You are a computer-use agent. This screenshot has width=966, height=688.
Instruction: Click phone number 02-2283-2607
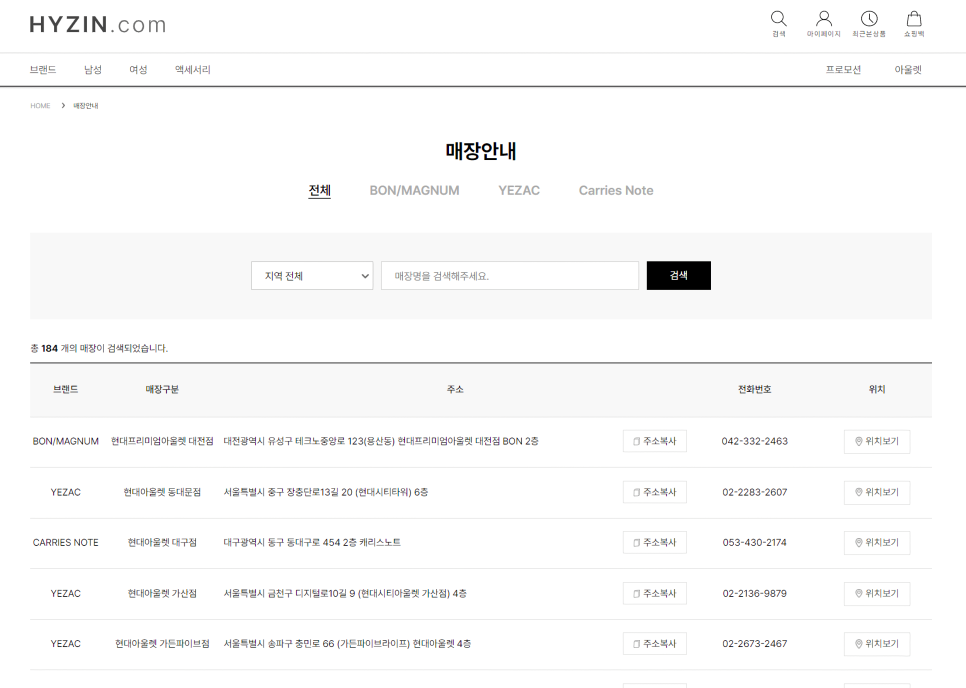[x=755, y=492]
